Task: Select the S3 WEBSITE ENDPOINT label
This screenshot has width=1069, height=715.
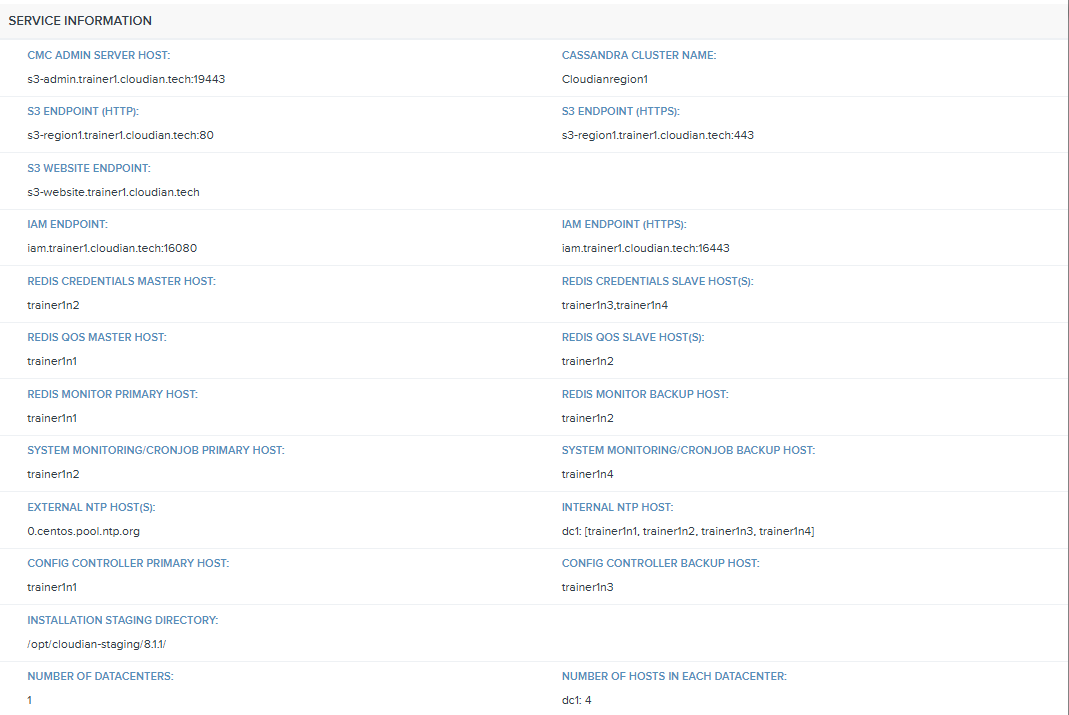Action: point(89,168)
